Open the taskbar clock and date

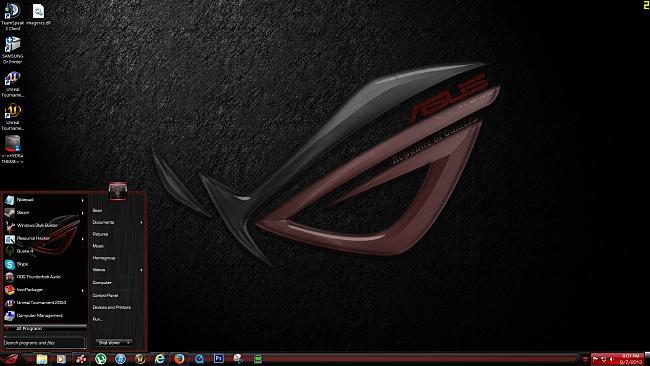pyautogui.click(x=630, y=359)
